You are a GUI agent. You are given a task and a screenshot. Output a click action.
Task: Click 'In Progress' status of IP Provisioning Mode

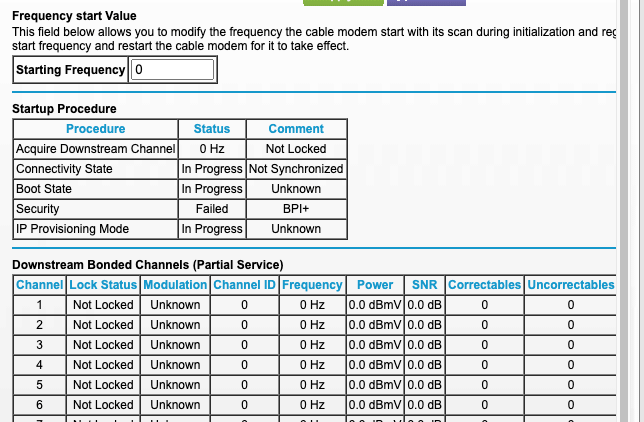212,229
